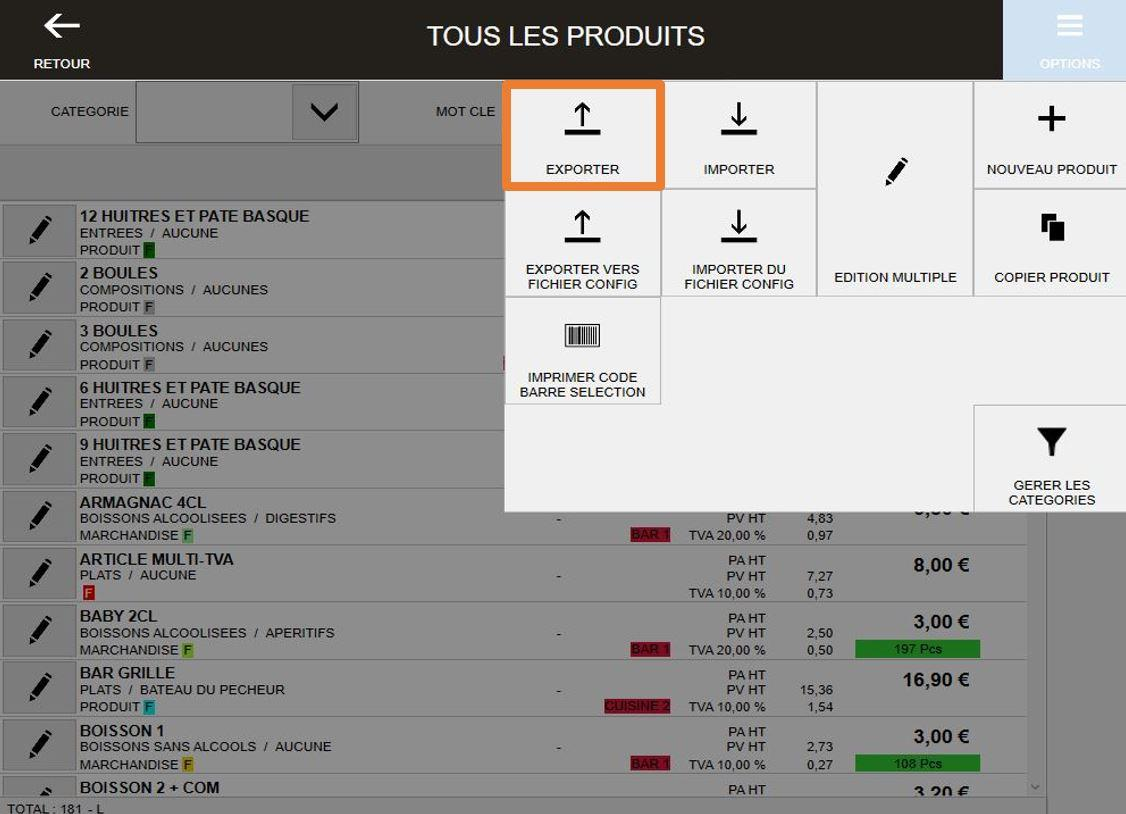
Task: Choose EXPORTER in the options panel
Action: pos(582,136)
